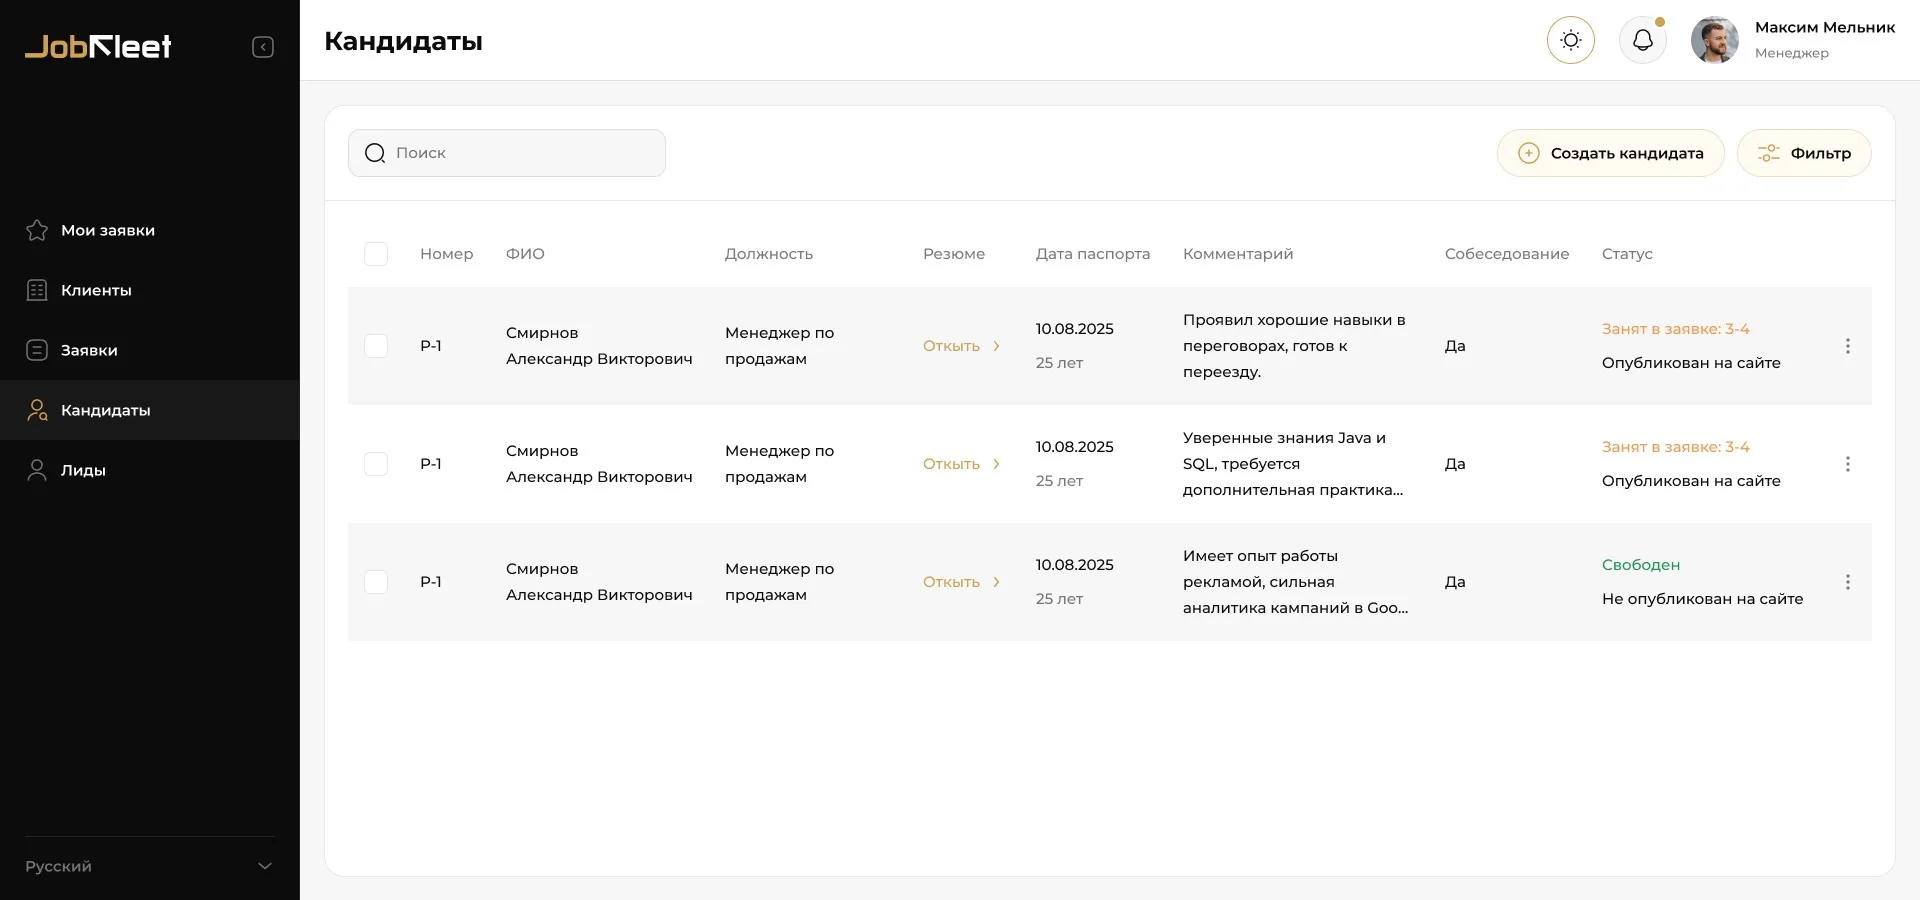The image size is (1920, 900).
Task: Click the Занят в заявке: 3-4 status in first row
Action: [x=1675, y=329]
